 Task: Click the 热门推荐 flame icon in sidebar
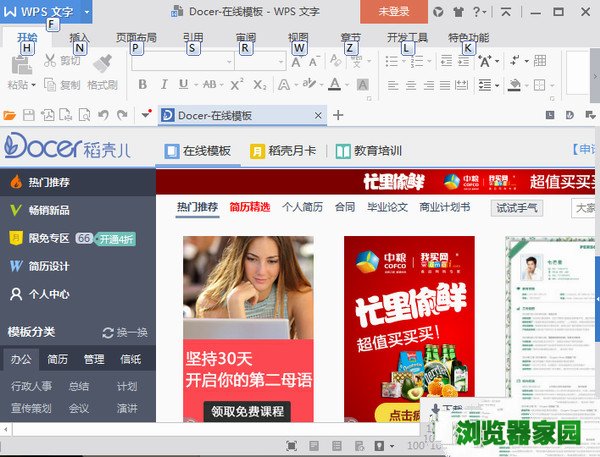(15, 182)
